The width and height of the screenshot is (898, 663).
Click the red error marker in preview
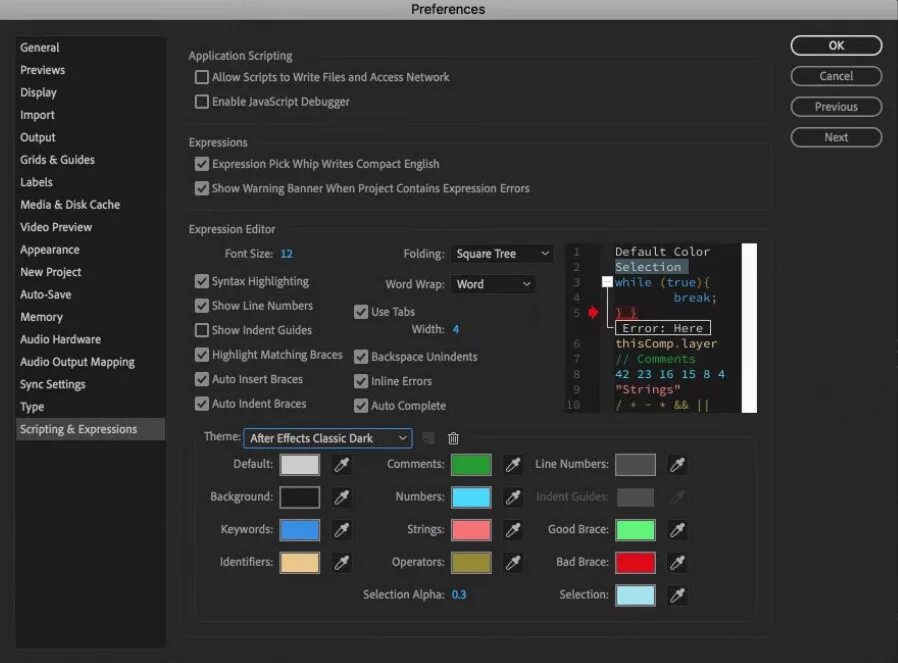pos(593,312)
